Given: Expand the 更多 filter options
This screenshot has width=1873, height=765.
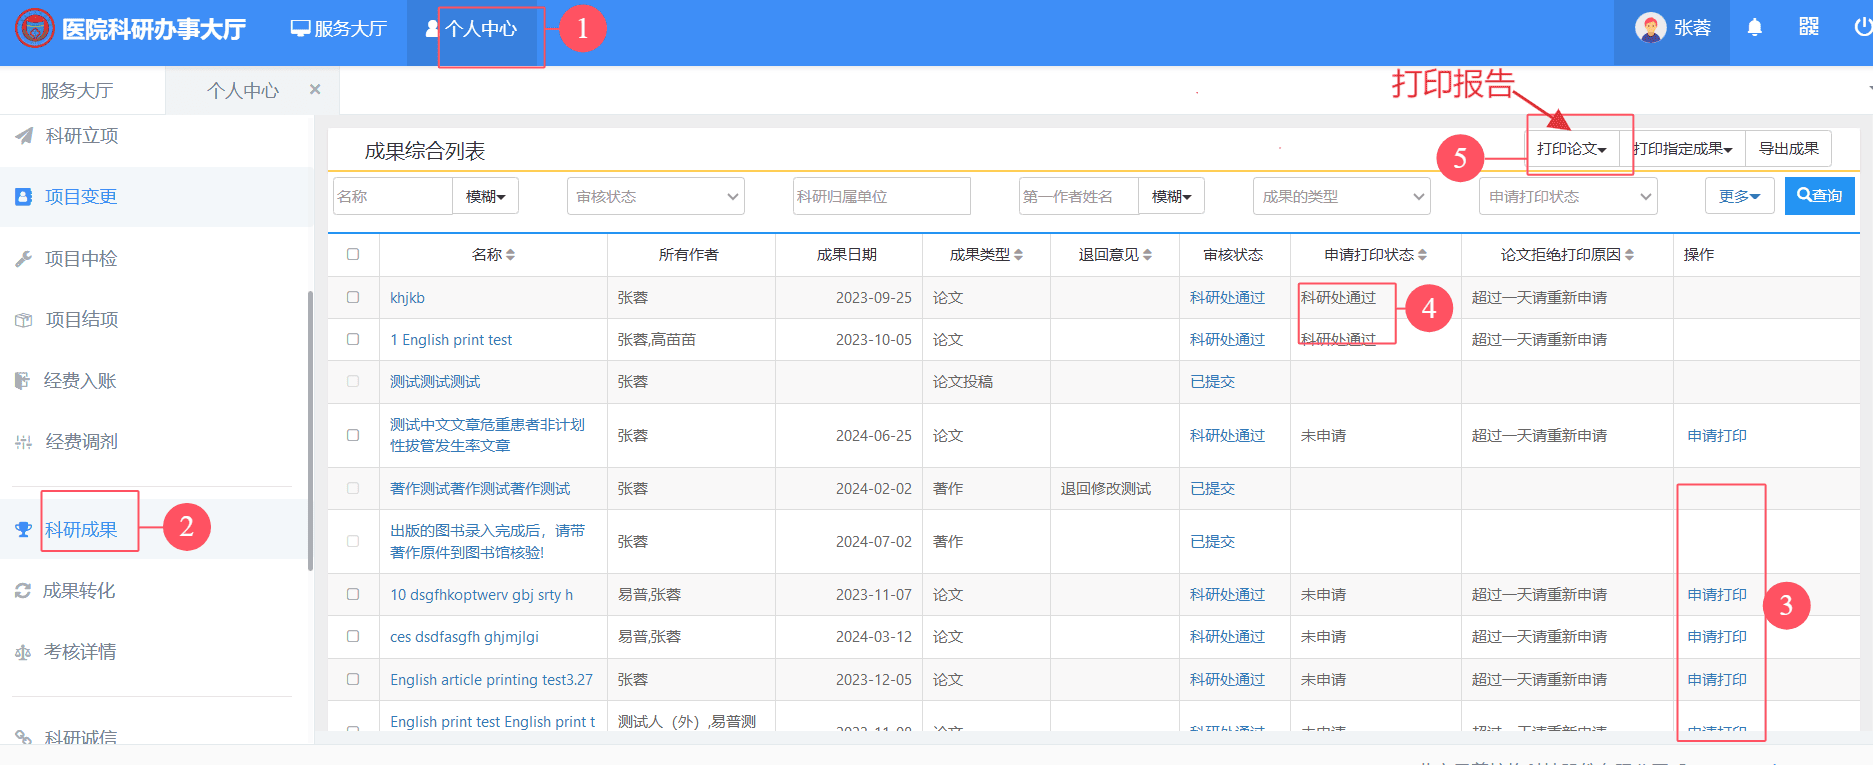Looking at the screenshot, I should (1740, 196).
